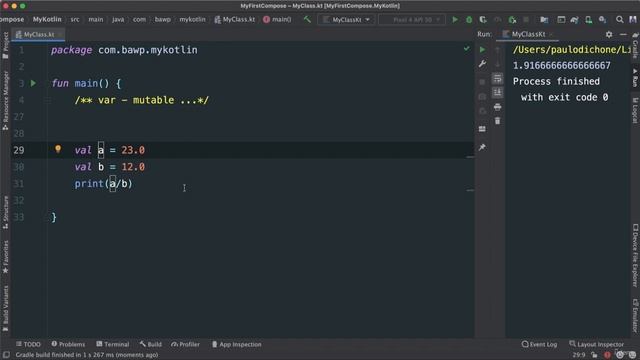Close the MyClass.kt editor tab
Image resolution: width=640 pixels, height=360 pixels.
60,34
